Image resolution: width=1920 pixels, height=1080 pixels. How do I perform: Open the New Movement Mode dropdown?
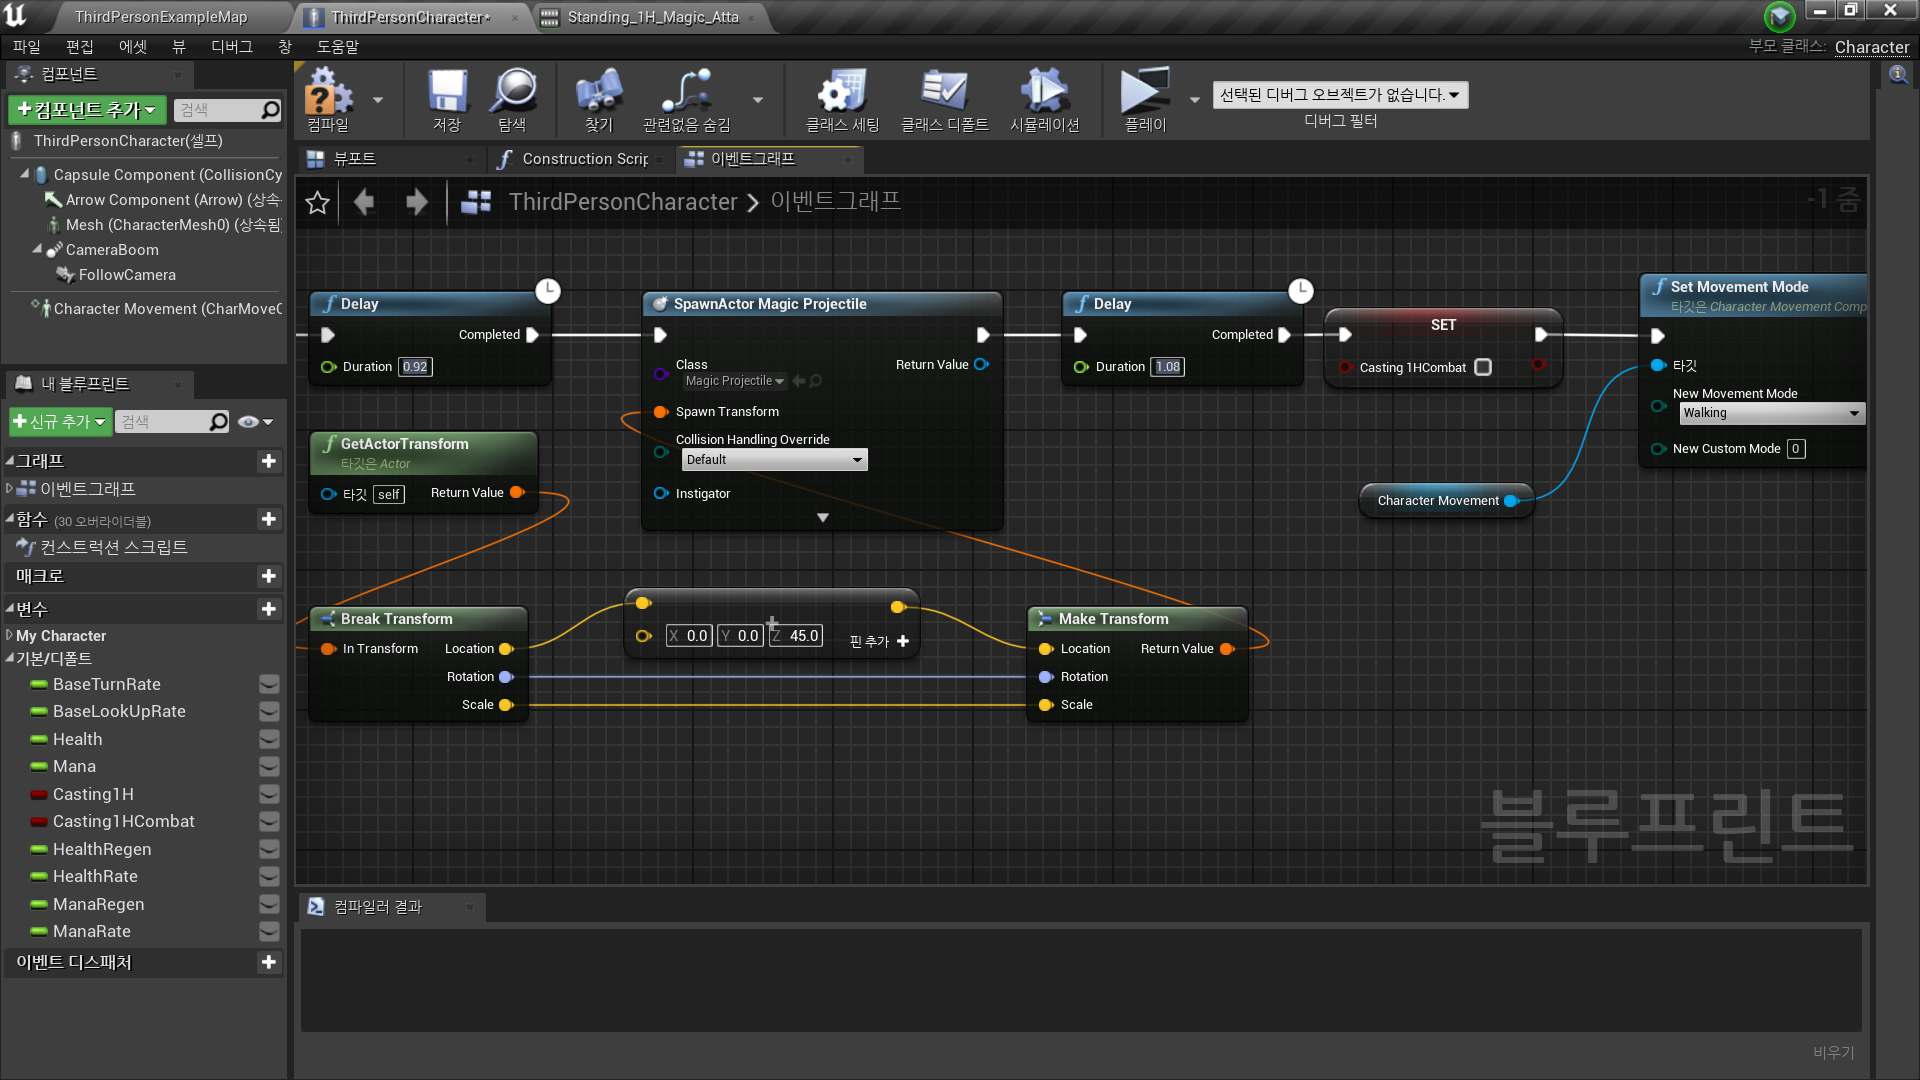1771,413
